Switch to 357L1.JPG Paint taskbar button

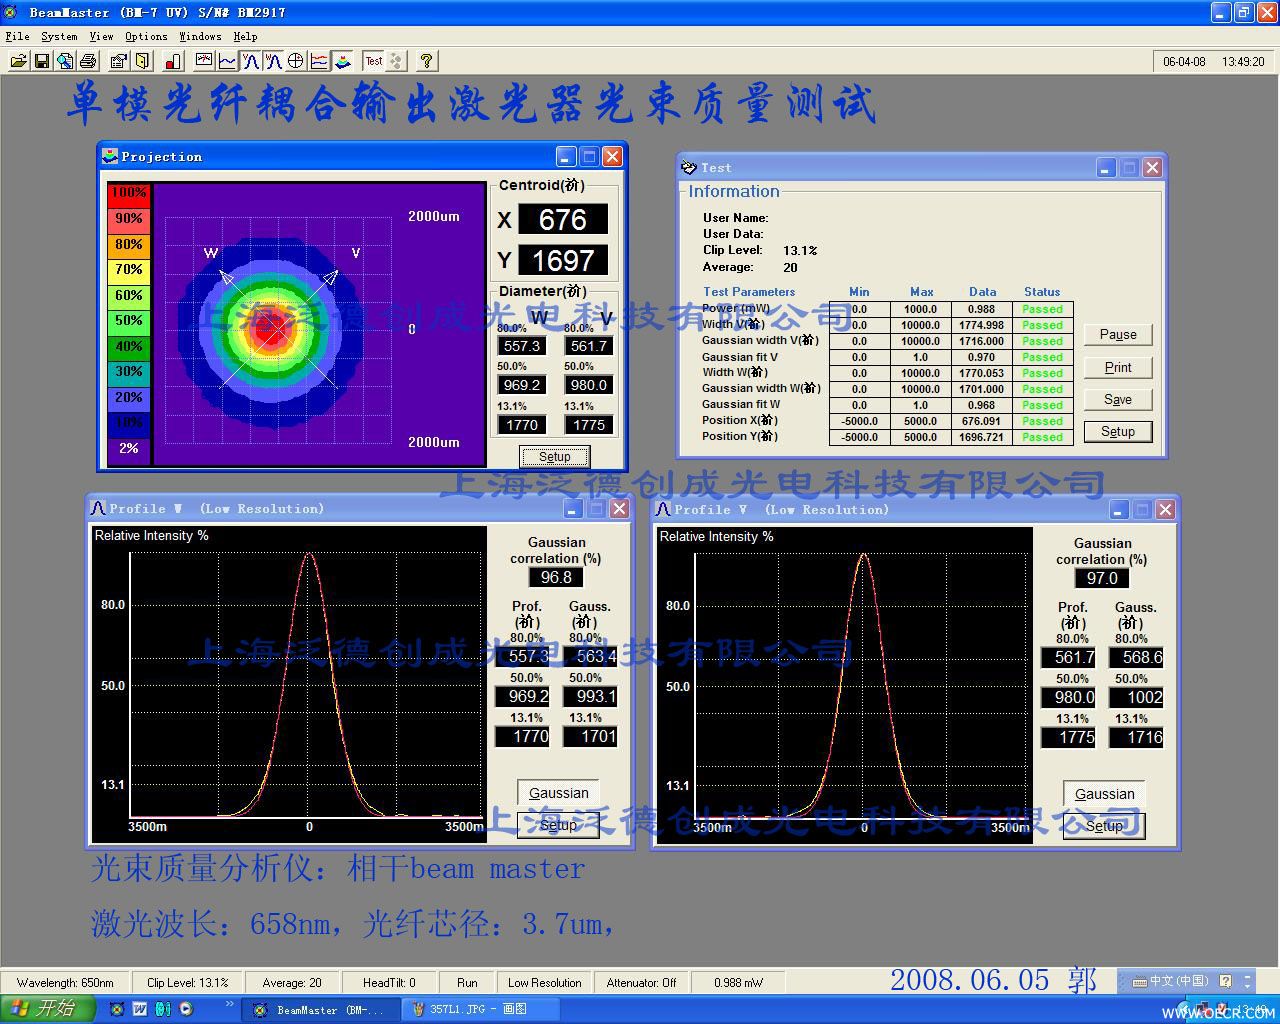(480, 1010)
